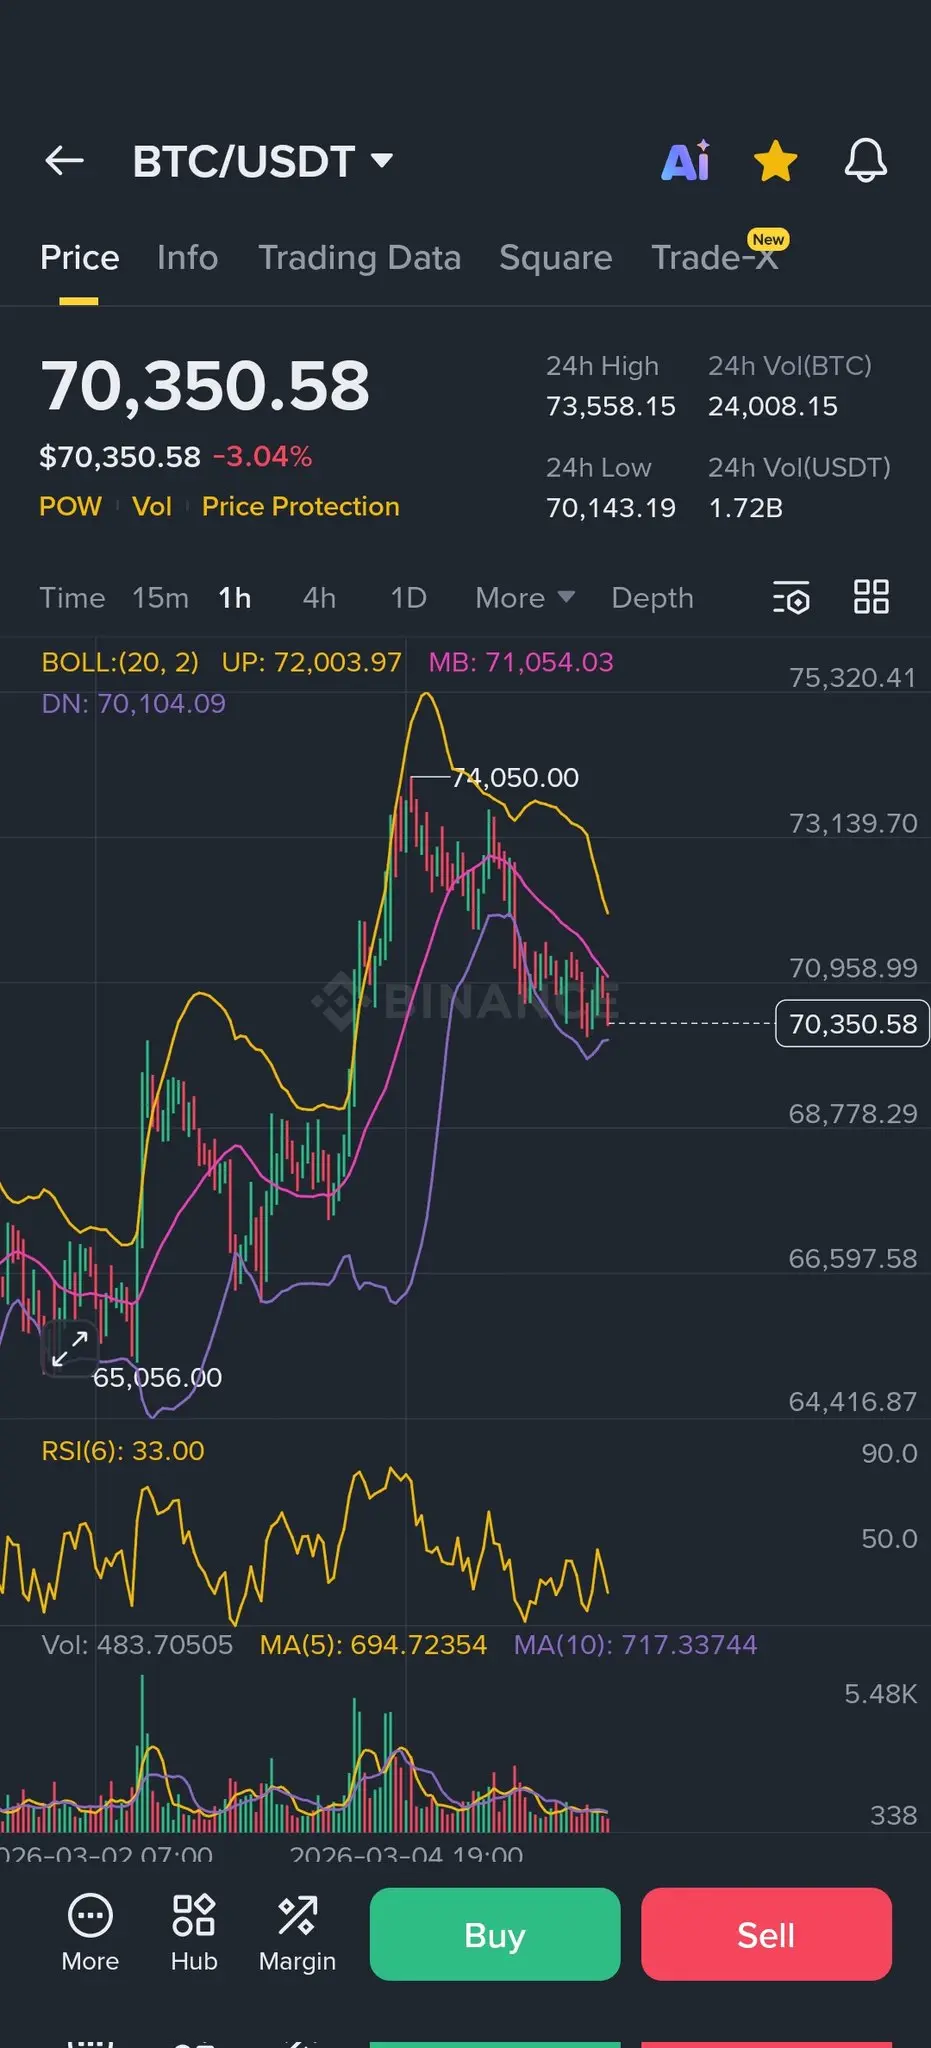Viewport: 931px width, 2048px height.
Task: Tap the Vol tag
Action: pos(152,506)
